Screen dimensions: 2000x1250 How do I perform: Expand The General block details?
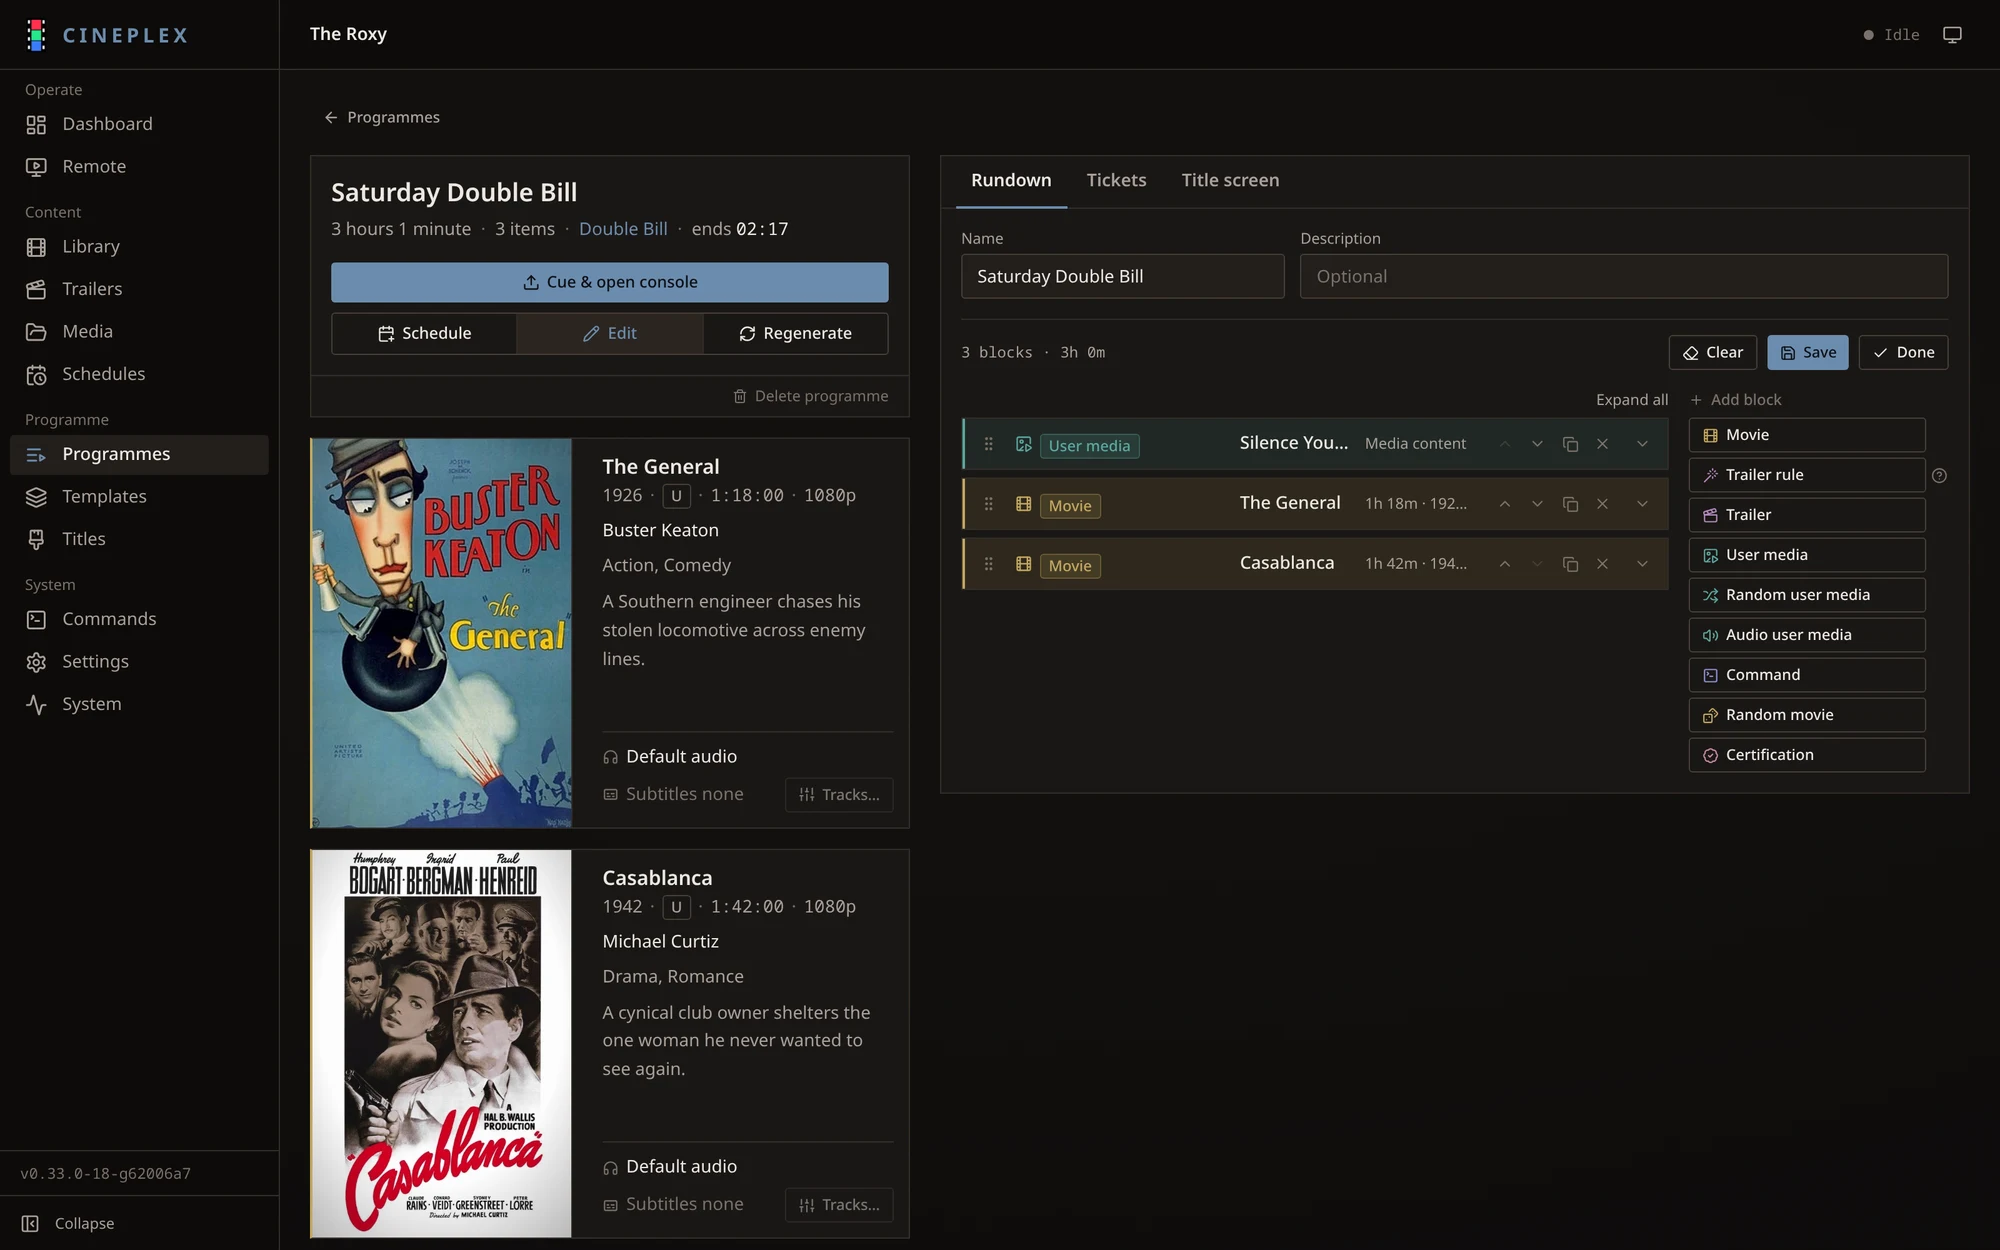(1642, 504)
